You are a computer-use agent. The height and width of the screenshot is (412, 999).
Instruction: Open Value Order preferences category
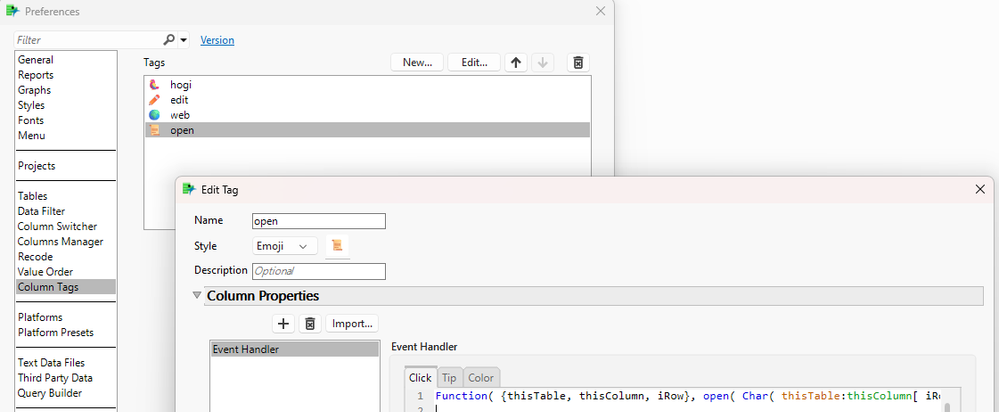[45, 272]
